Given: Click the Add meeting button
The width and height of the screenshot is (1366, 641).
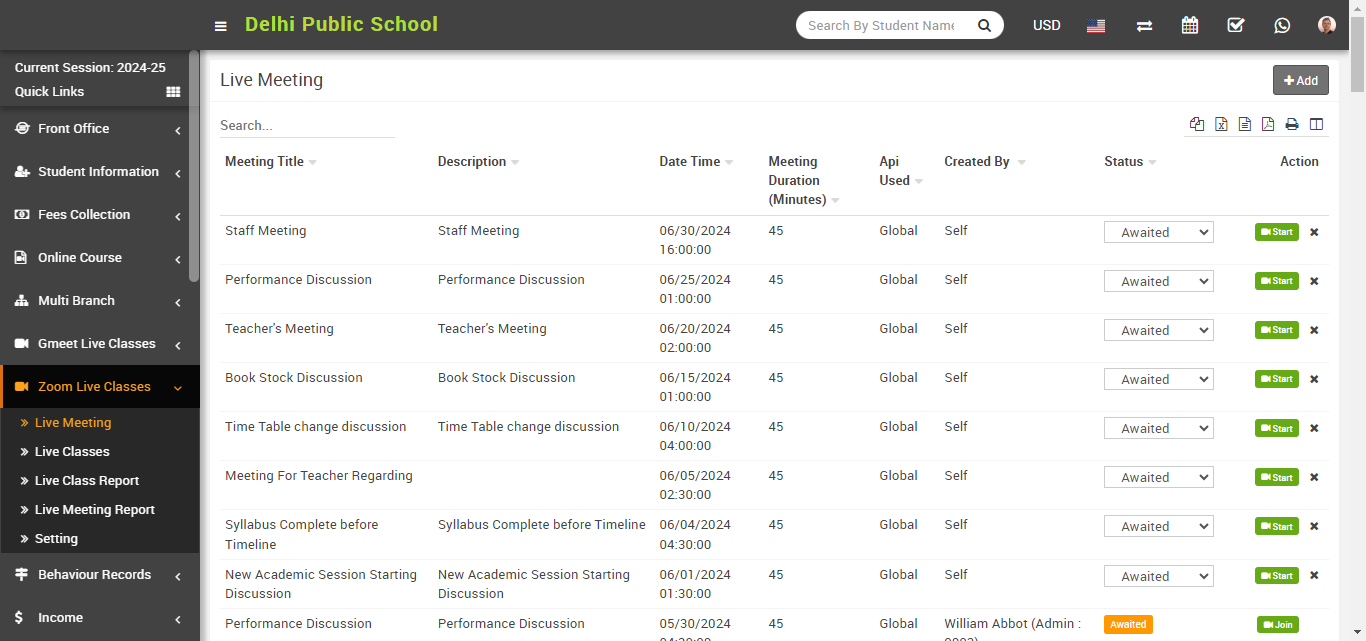Looking at the screenshot, I should pos(1300,81).
